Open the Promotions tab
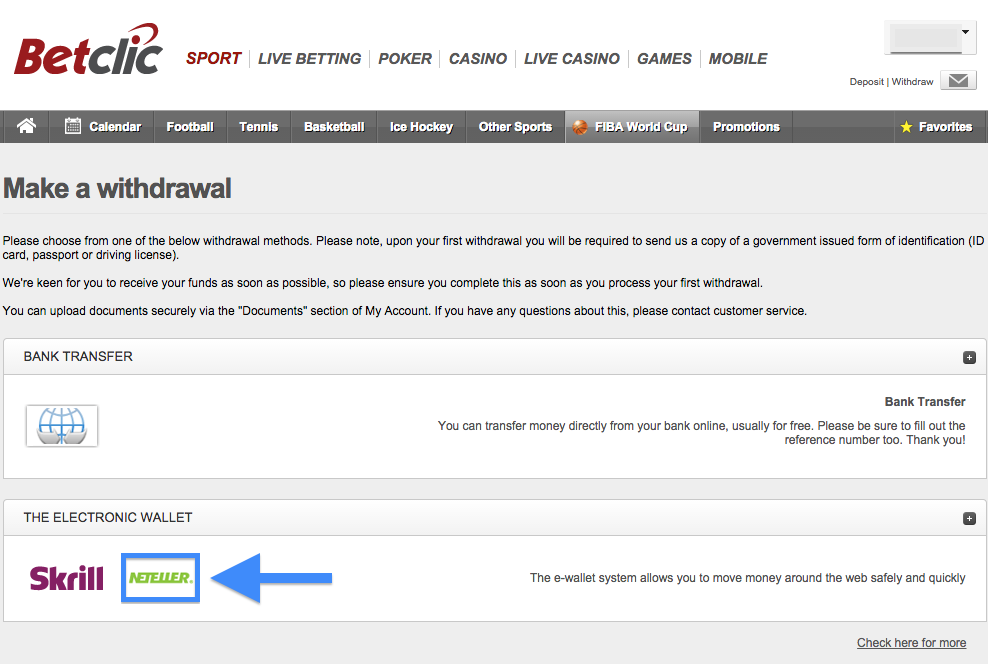This screenshot has height=664, width=988. 746,127
